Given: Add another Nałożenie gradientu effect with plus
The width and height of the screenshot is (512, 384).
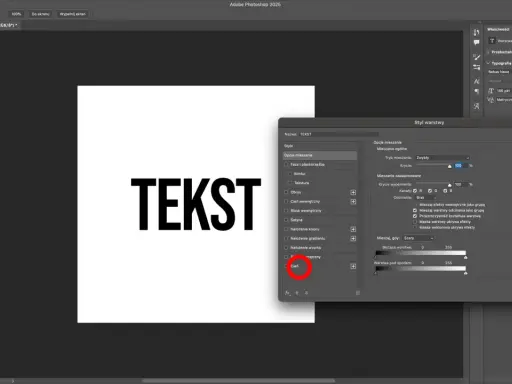Looking at the screenshot, I should (353, 239).
